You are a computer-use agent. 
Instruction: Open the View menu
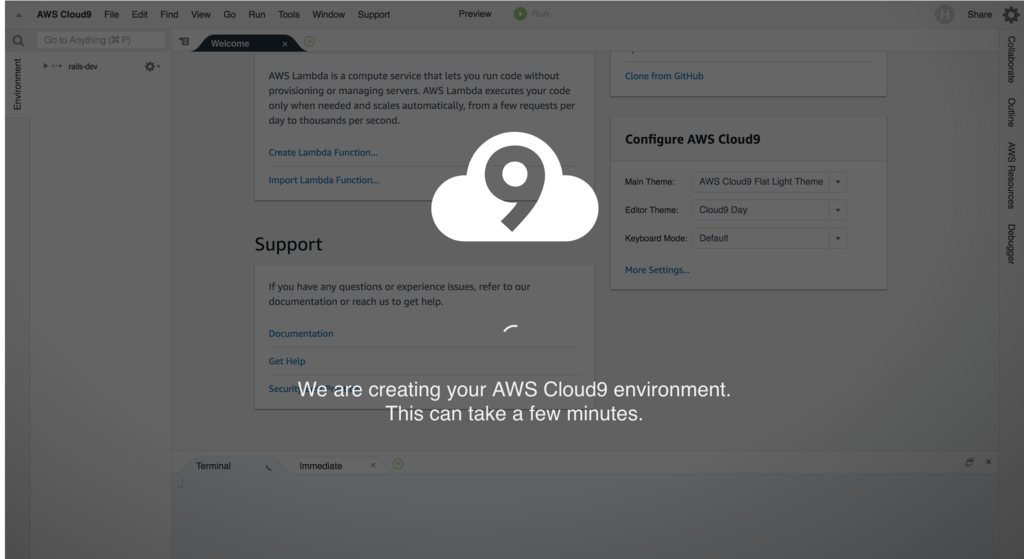(200, 14)
